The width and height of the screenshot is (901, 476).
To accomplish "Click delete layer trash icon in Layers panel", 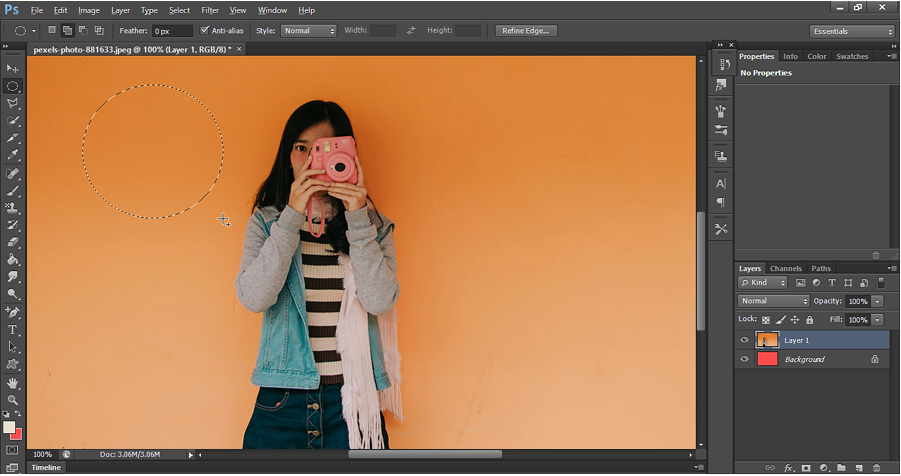I will [877, 468].
